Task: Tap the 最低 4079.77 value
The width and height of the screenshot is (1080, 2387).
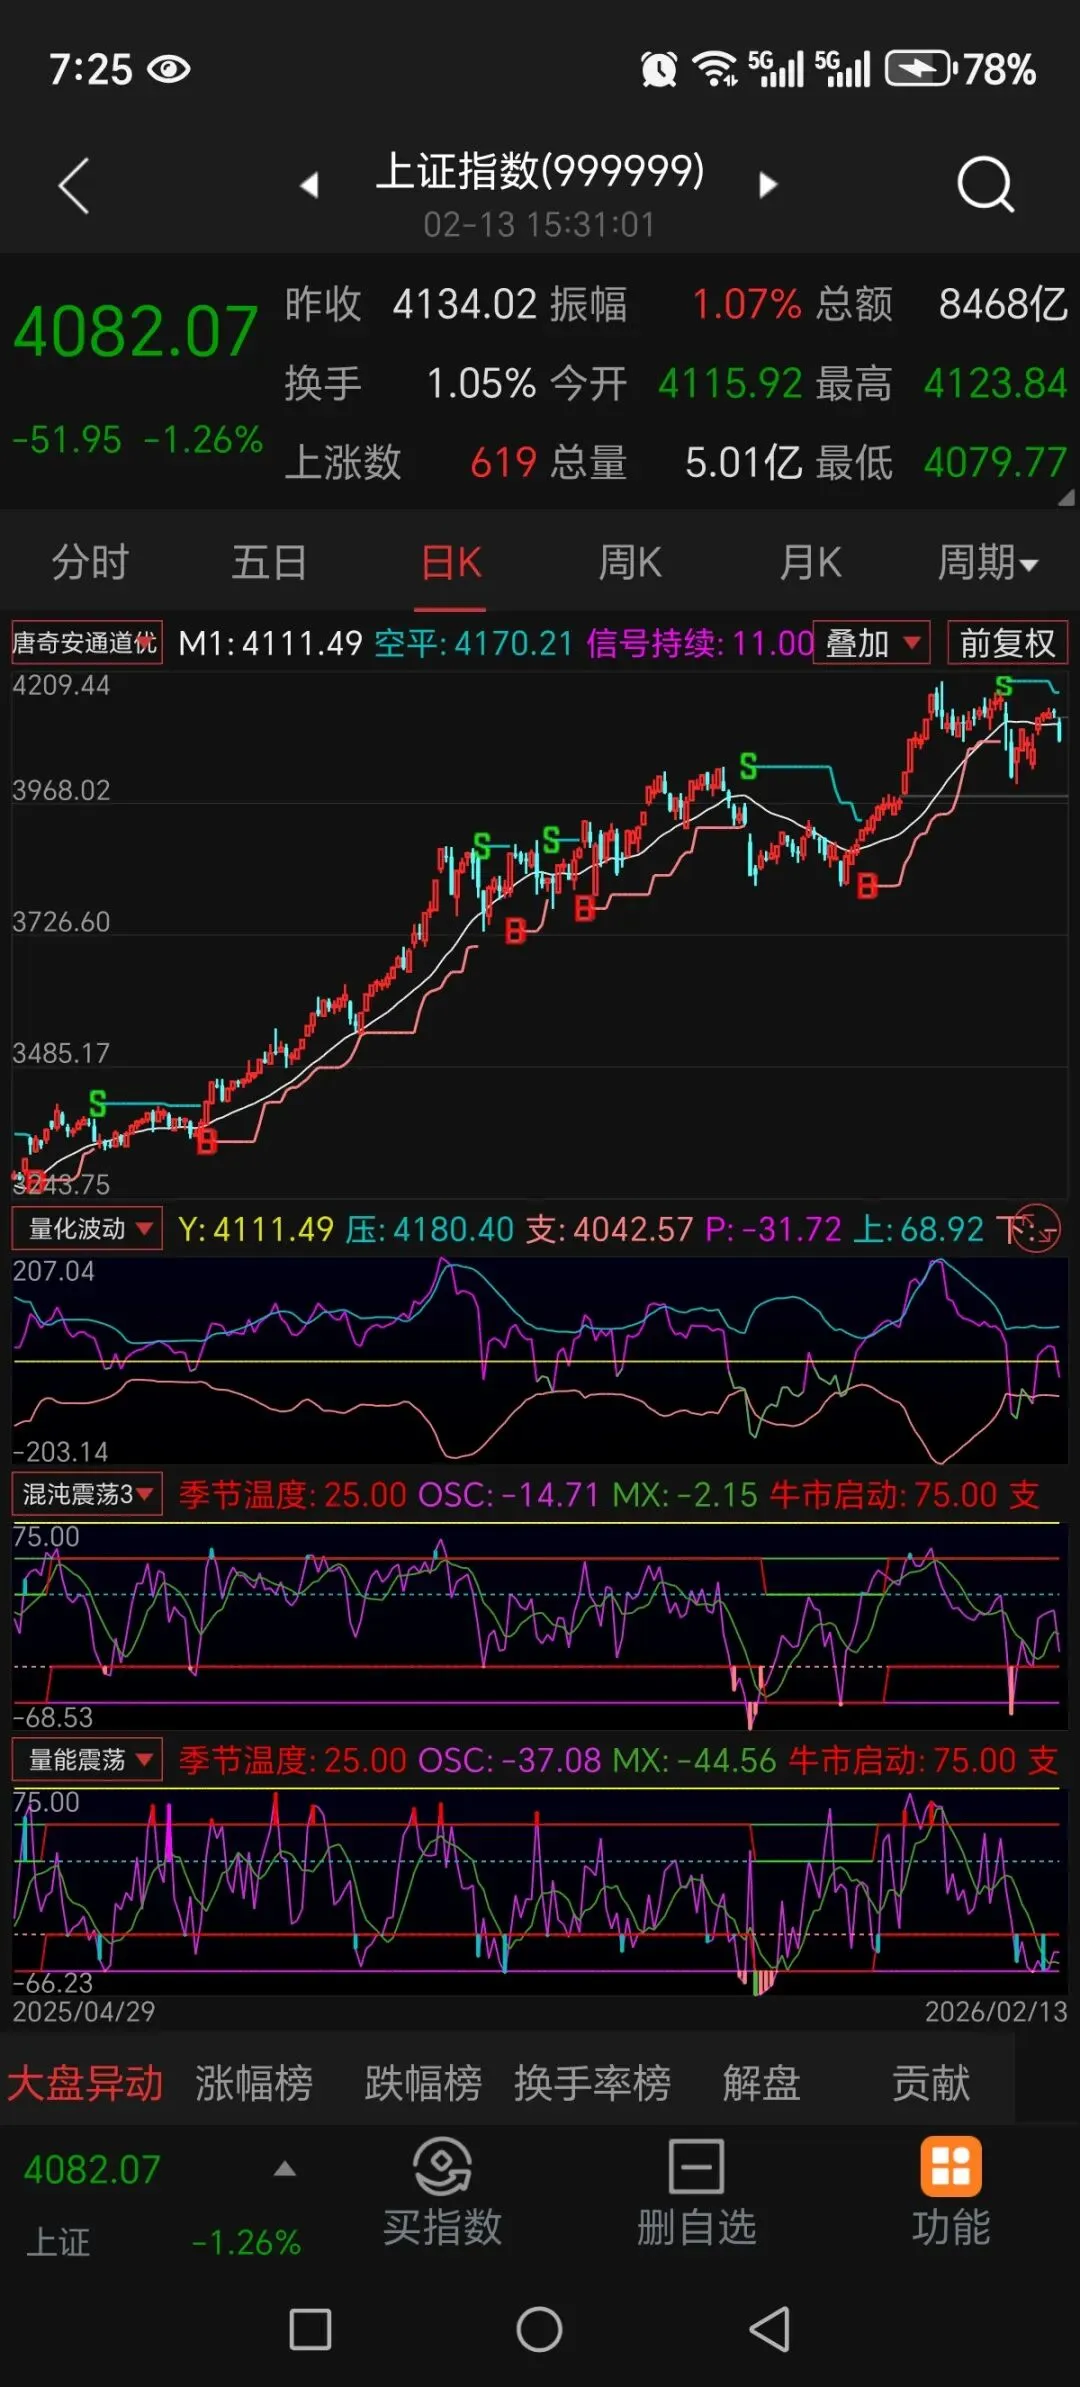Action: coord(995,462)
